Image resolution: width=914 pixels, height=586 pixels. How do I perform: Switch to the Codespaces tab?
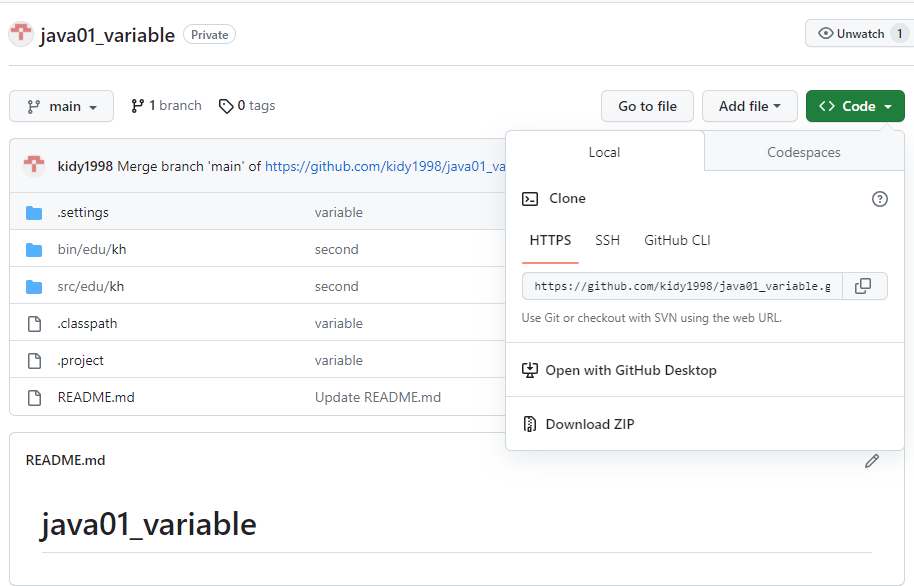point(803,152)
